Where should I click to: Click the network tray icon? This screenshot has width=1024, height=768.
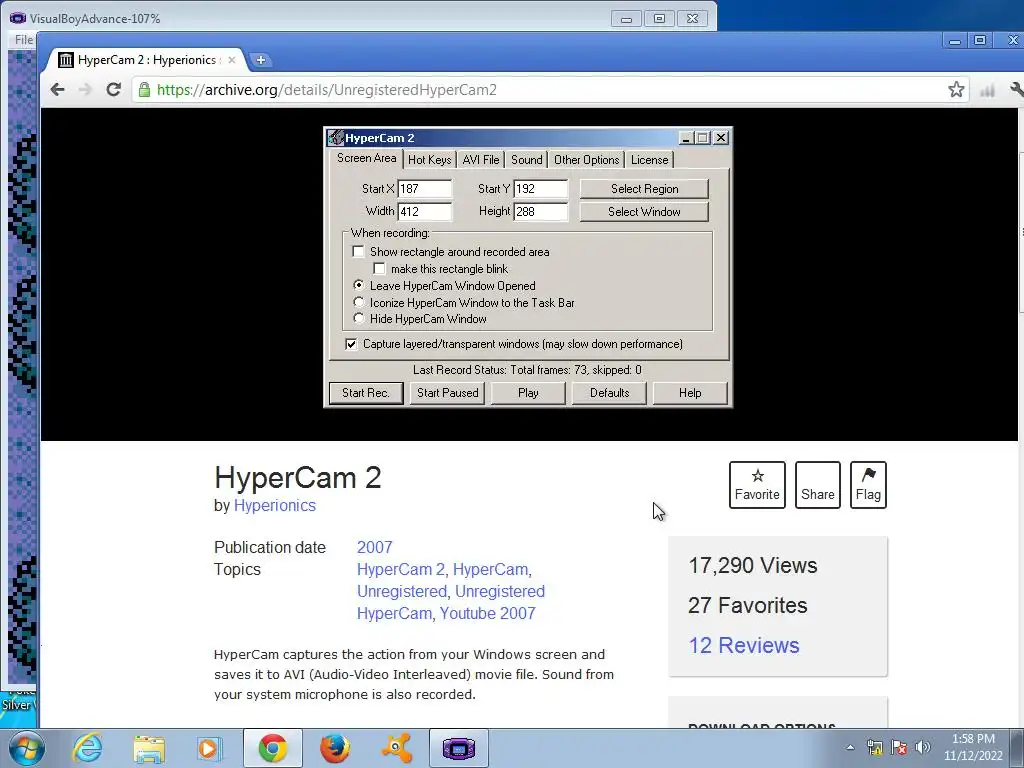874,747
